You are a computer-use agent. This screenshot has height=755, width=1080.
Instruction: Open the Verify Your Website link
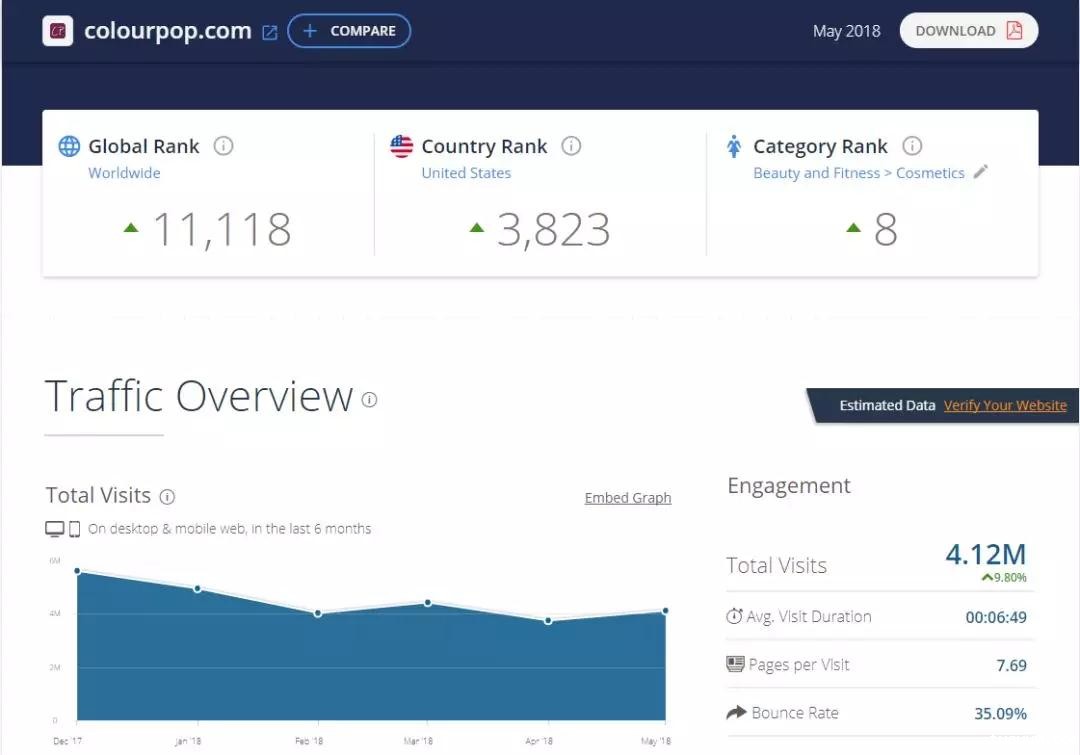(x=1005, y=405)
